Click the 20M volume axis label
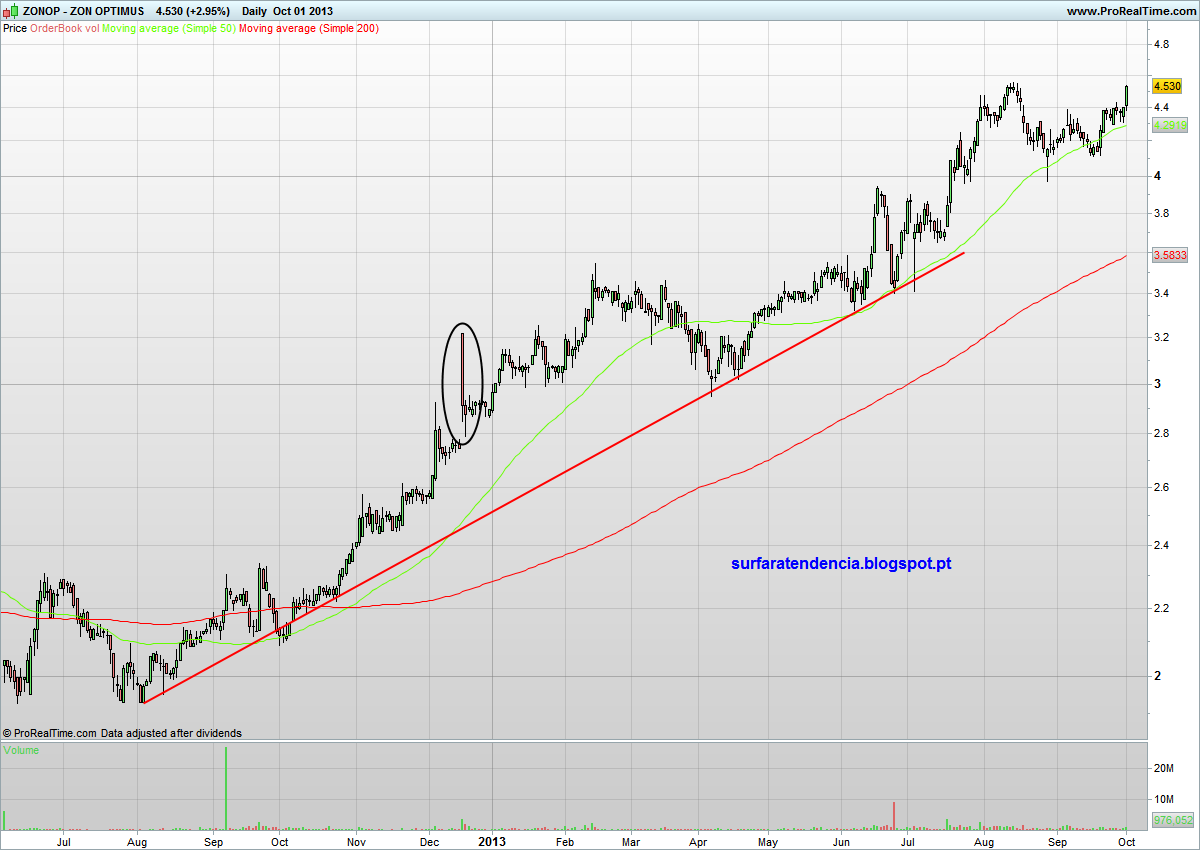1200x850 pixels. click(x=1163, y=768)
